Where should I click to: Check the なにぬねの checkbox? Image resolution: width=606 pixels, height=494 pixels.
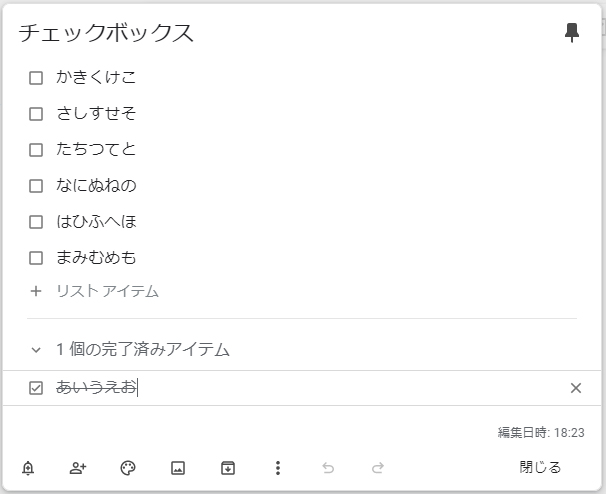pyautogui.click(x=36, y=186)
